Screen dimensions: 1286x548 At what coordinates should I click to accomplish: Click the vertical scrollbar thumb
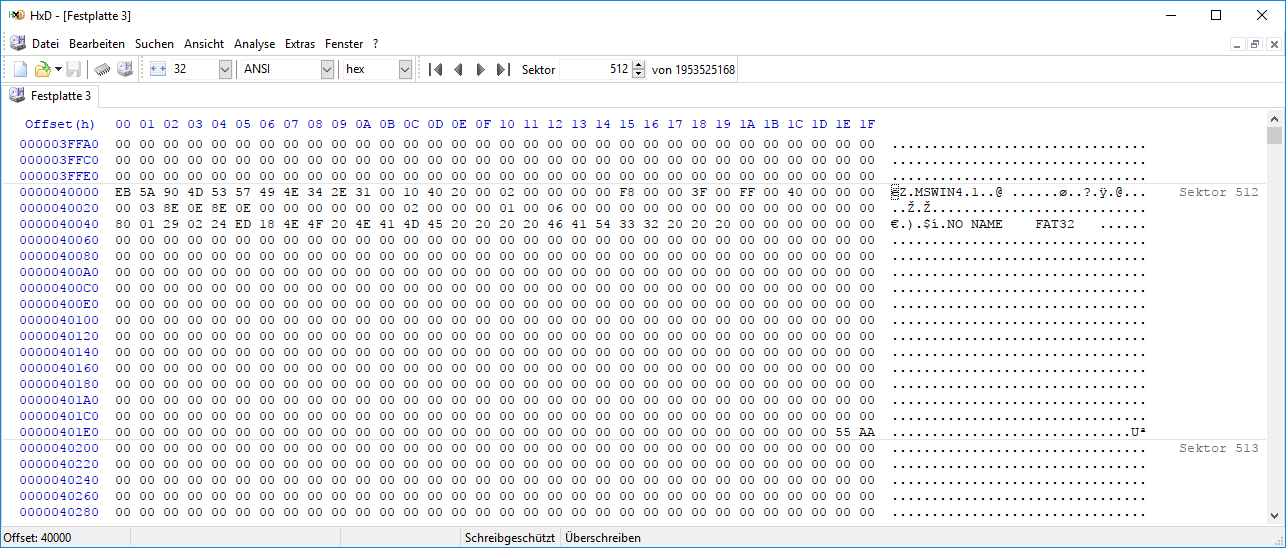point(1274,136)
